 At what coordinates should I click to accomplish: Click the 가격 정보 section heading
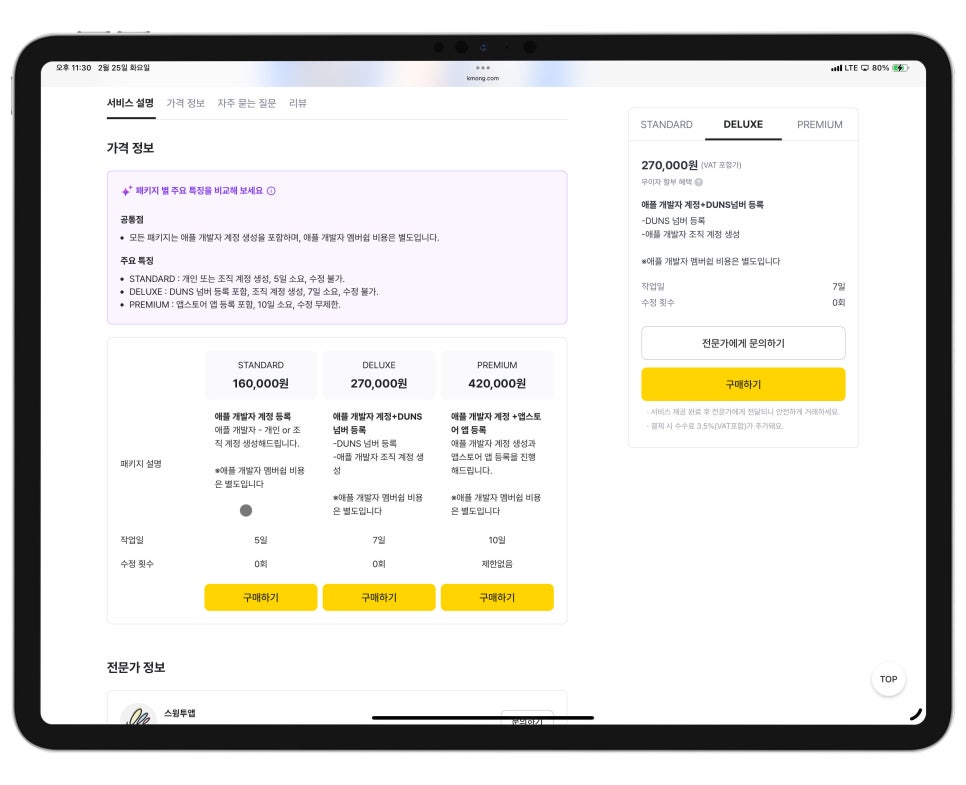tap(130, 148)
